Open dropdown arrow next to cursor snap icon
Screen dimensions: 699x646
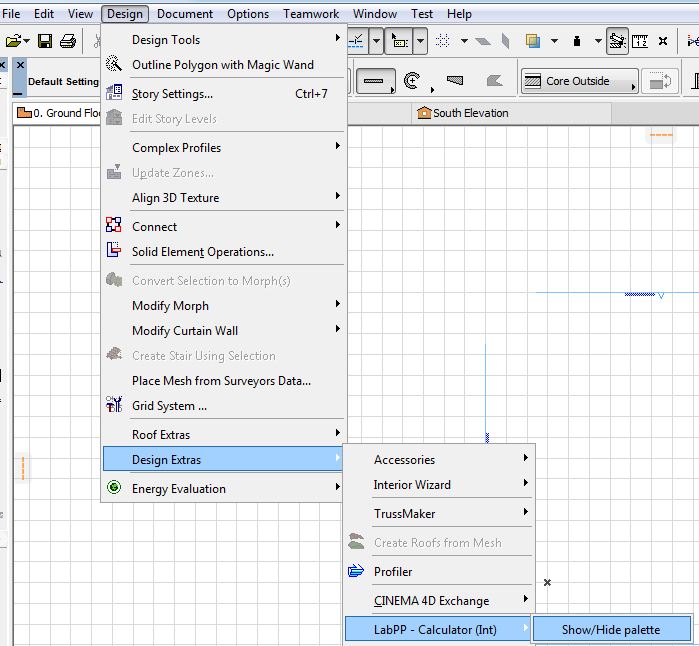click(x=420, y=41)
